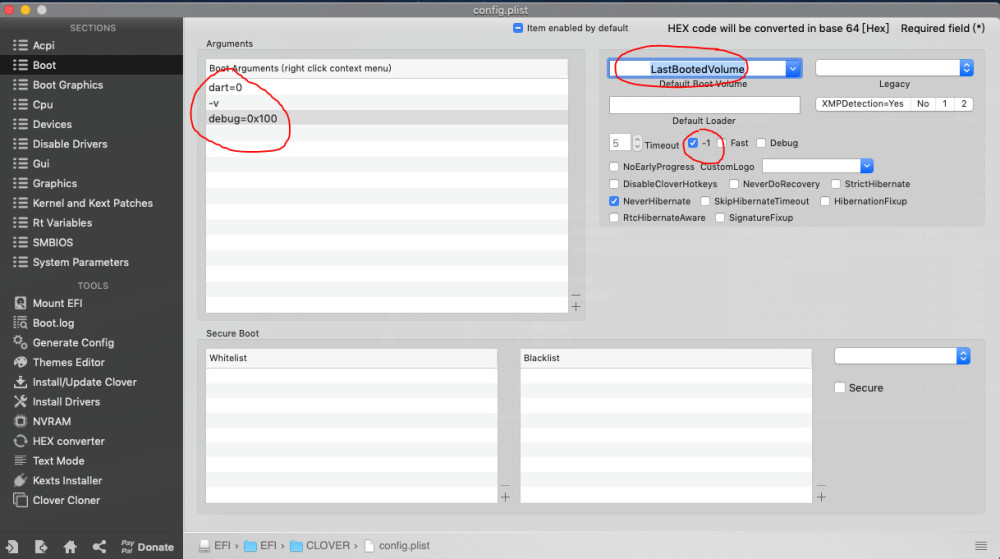Image resolution: width=1000 pixels, height=559 pixels.
Task: Select XMPDetection No segment
Action: [923, 104]
